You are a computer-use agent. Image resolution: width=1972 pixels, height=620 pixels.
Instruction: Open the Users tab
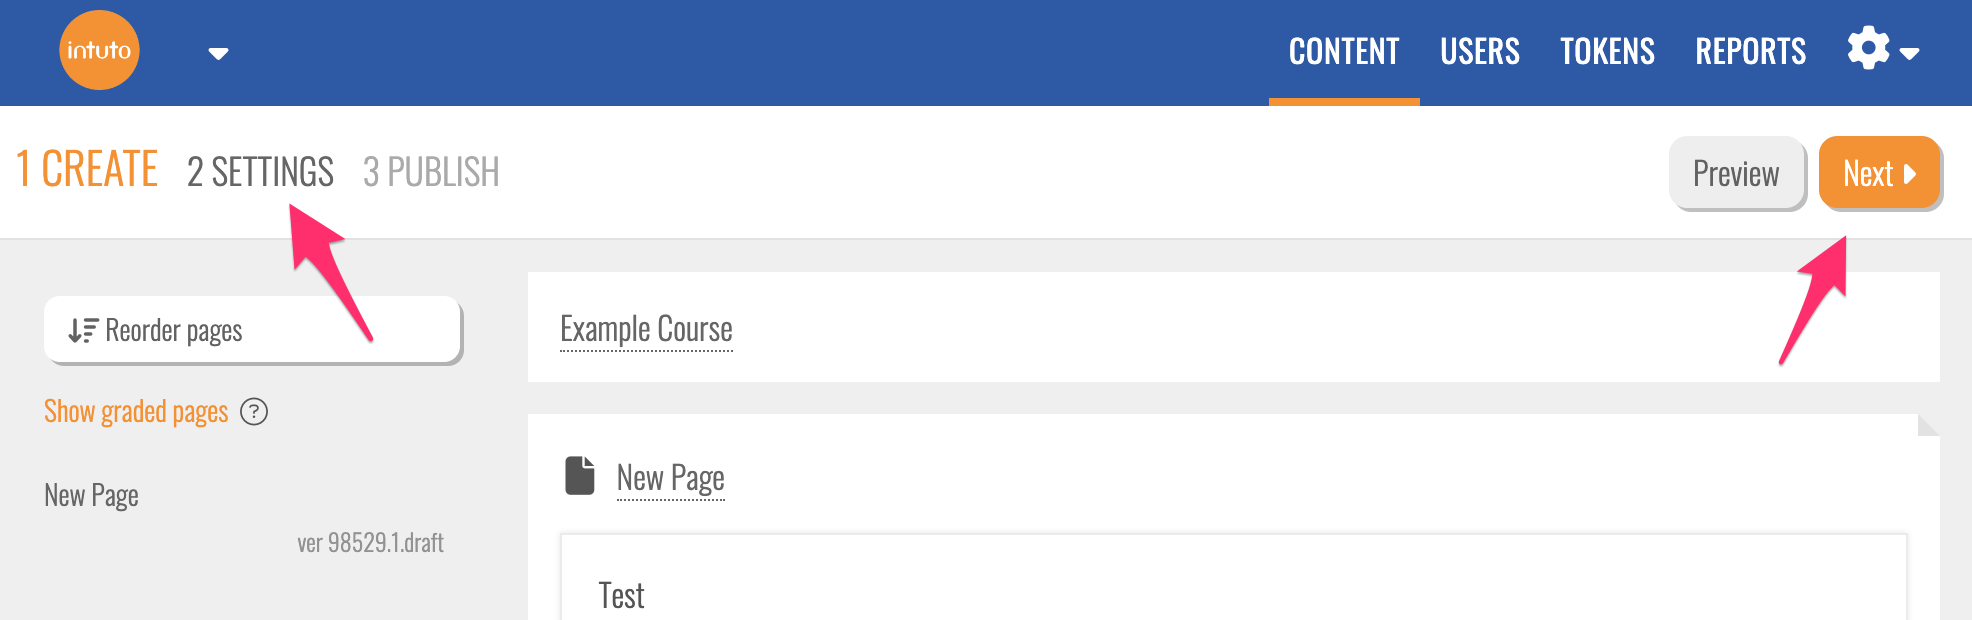pos(1479,52)
